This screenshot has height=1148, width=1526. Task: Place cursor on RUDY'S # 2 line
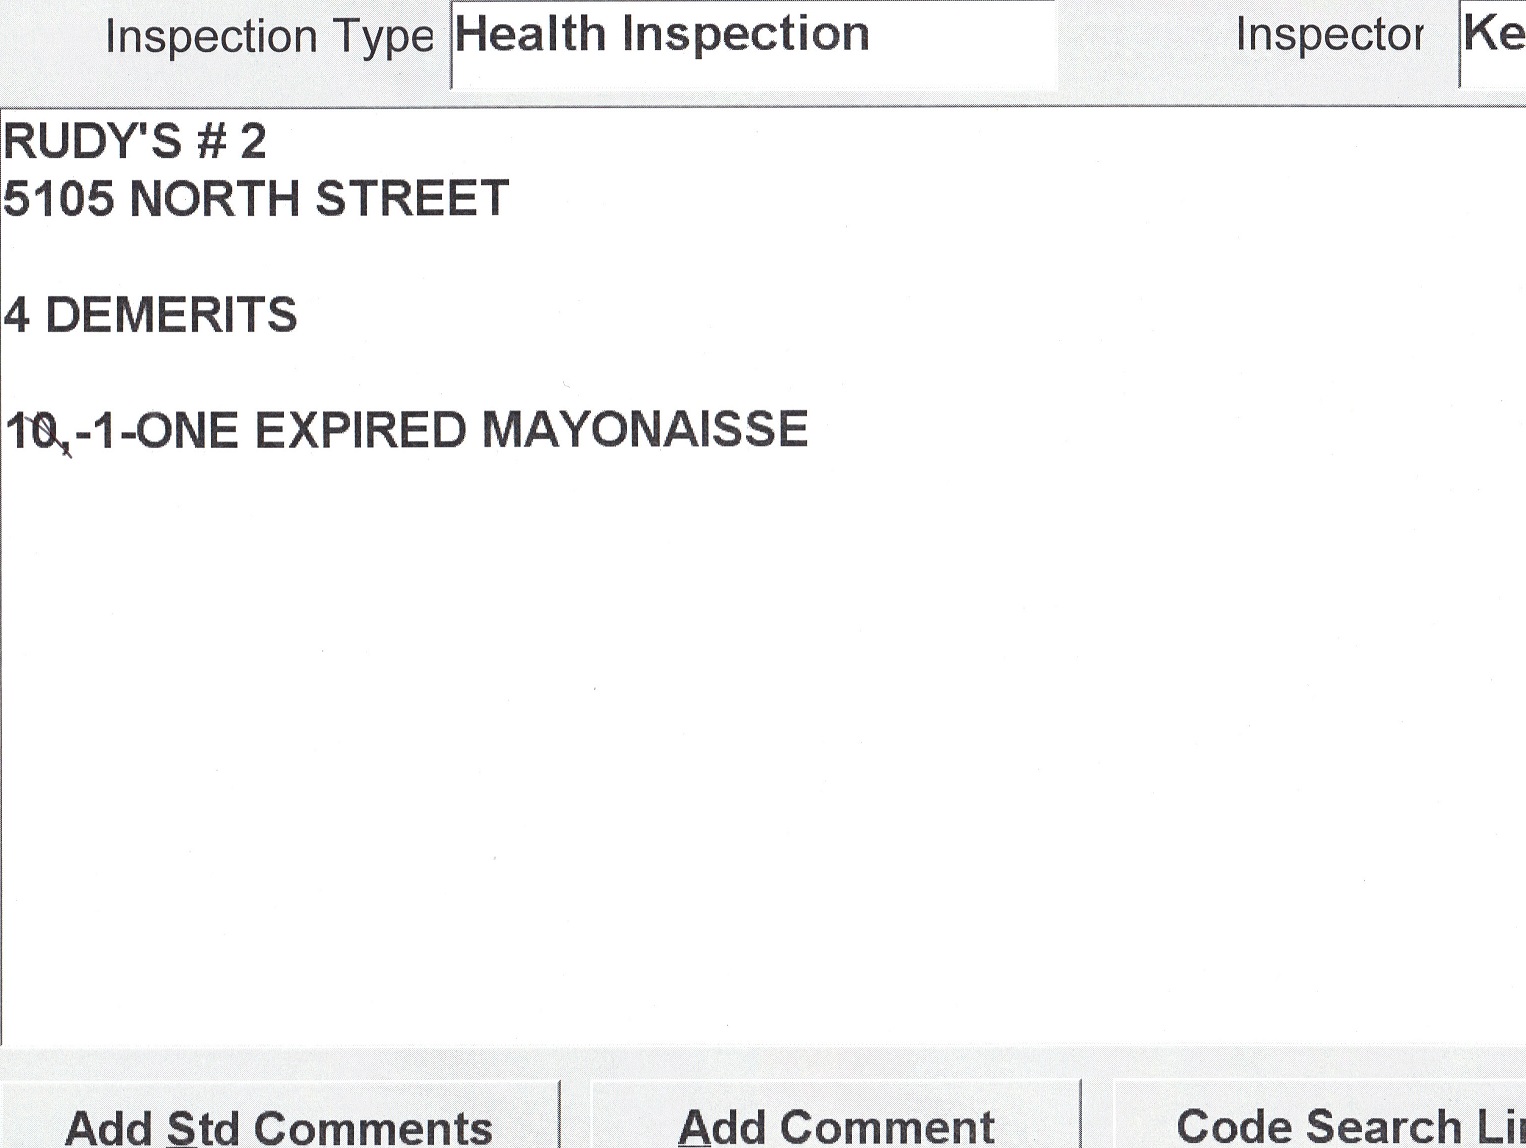click(135, 141)
